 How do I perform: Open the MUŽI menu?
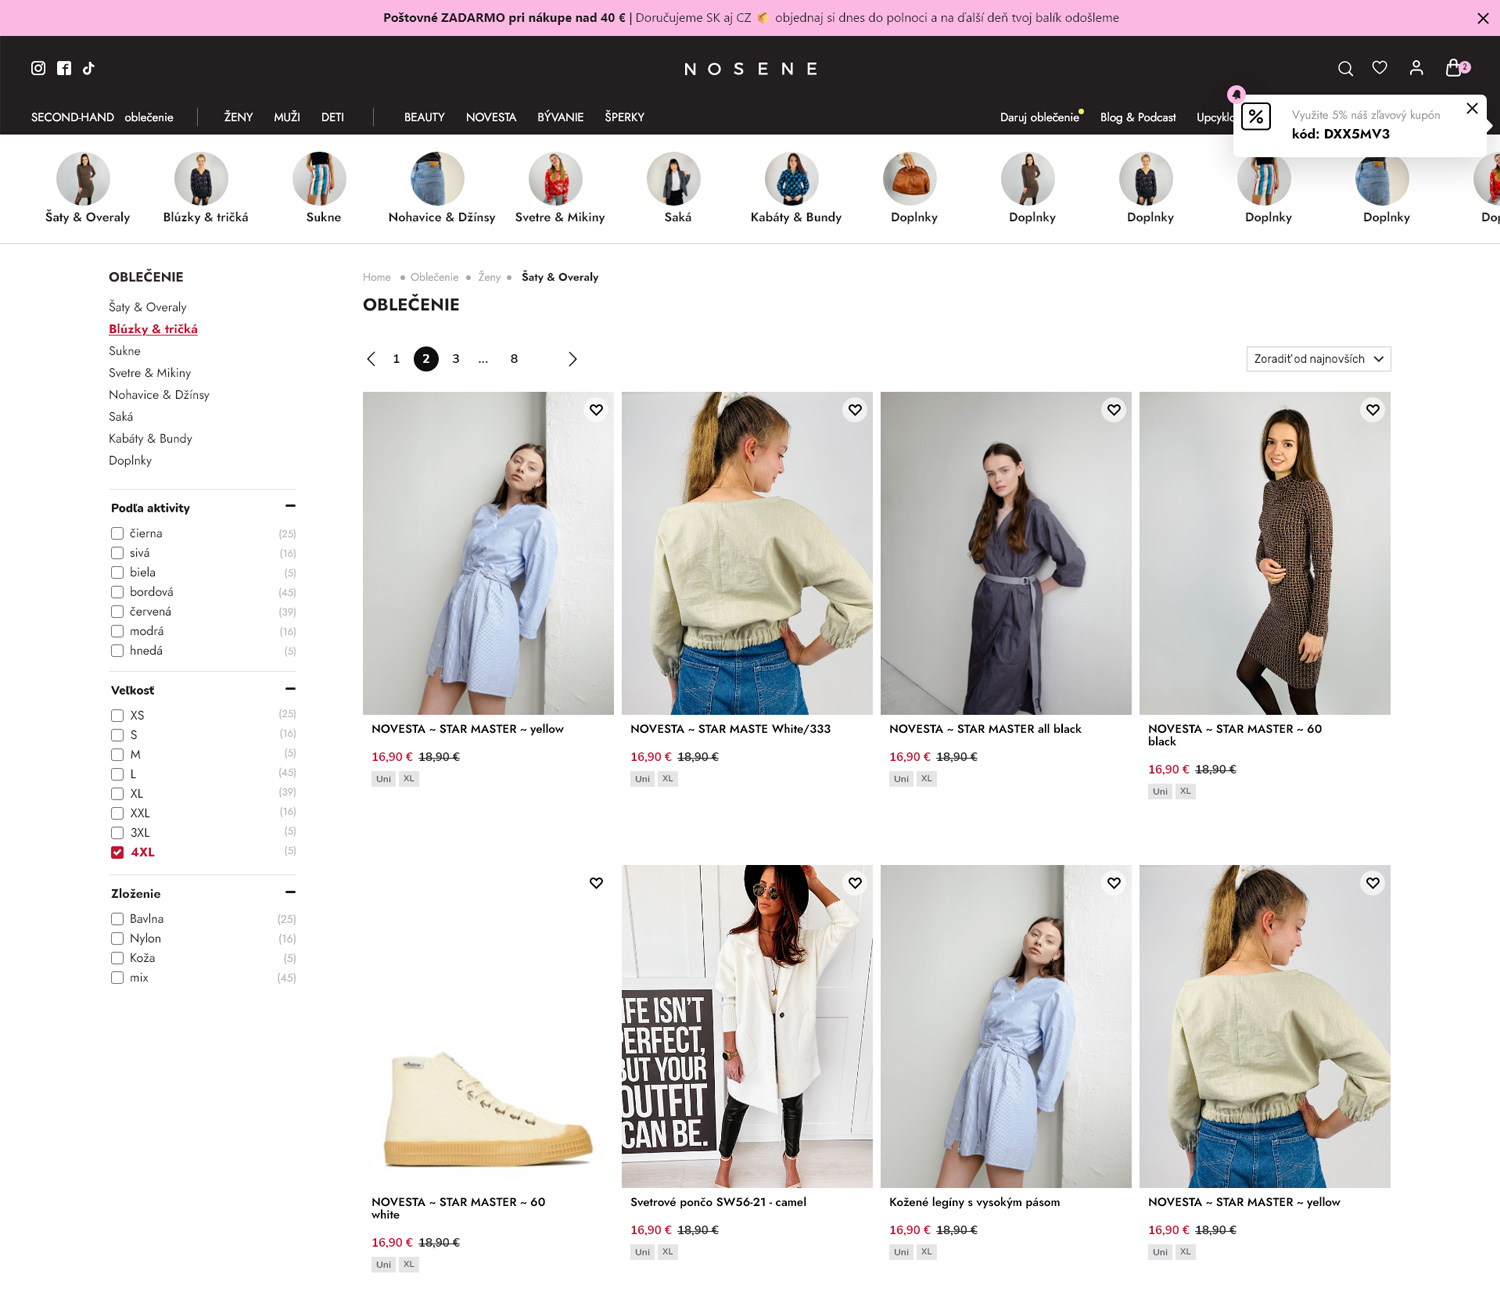point(287,117)
